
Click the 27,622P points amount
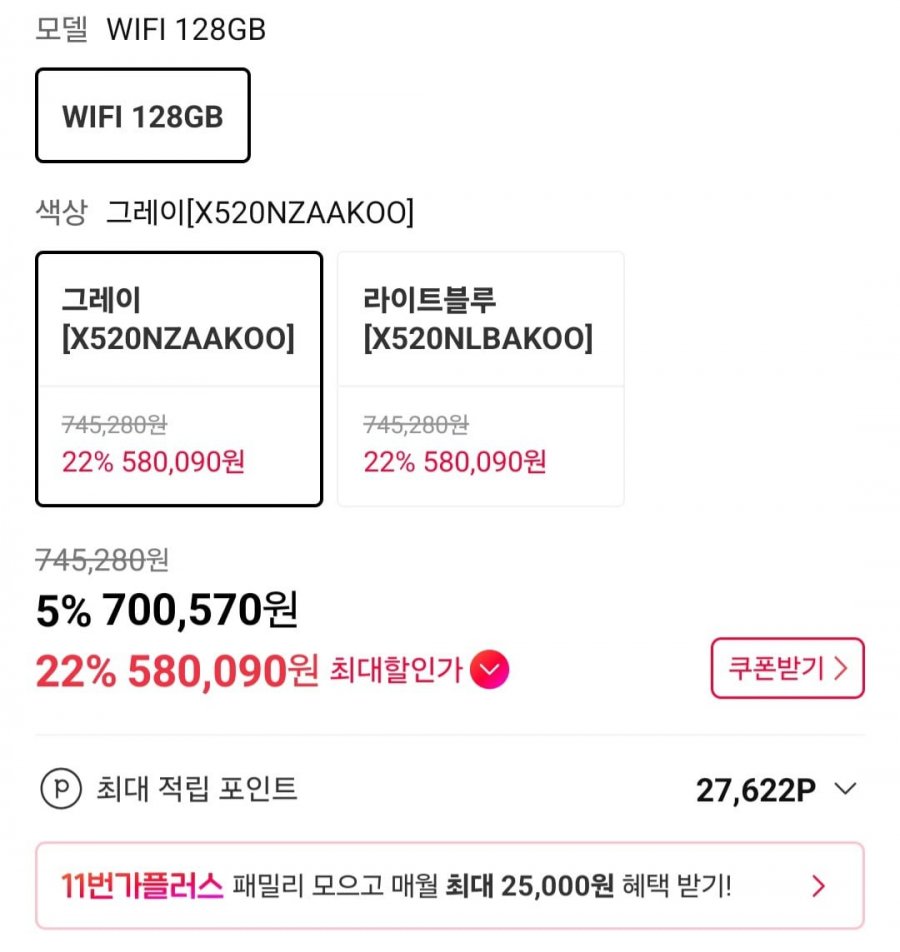[755, 791]
